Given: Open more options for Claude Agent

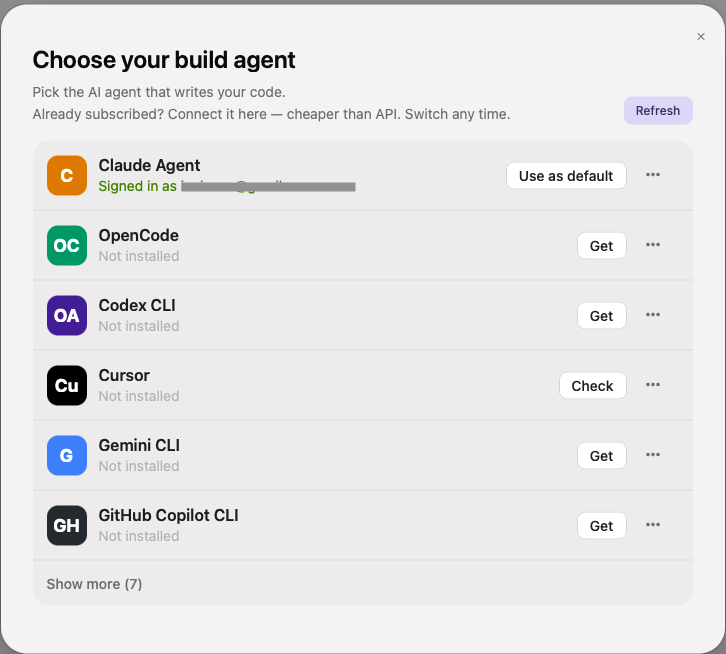Looking at the screenshot, I should (653, 175).
